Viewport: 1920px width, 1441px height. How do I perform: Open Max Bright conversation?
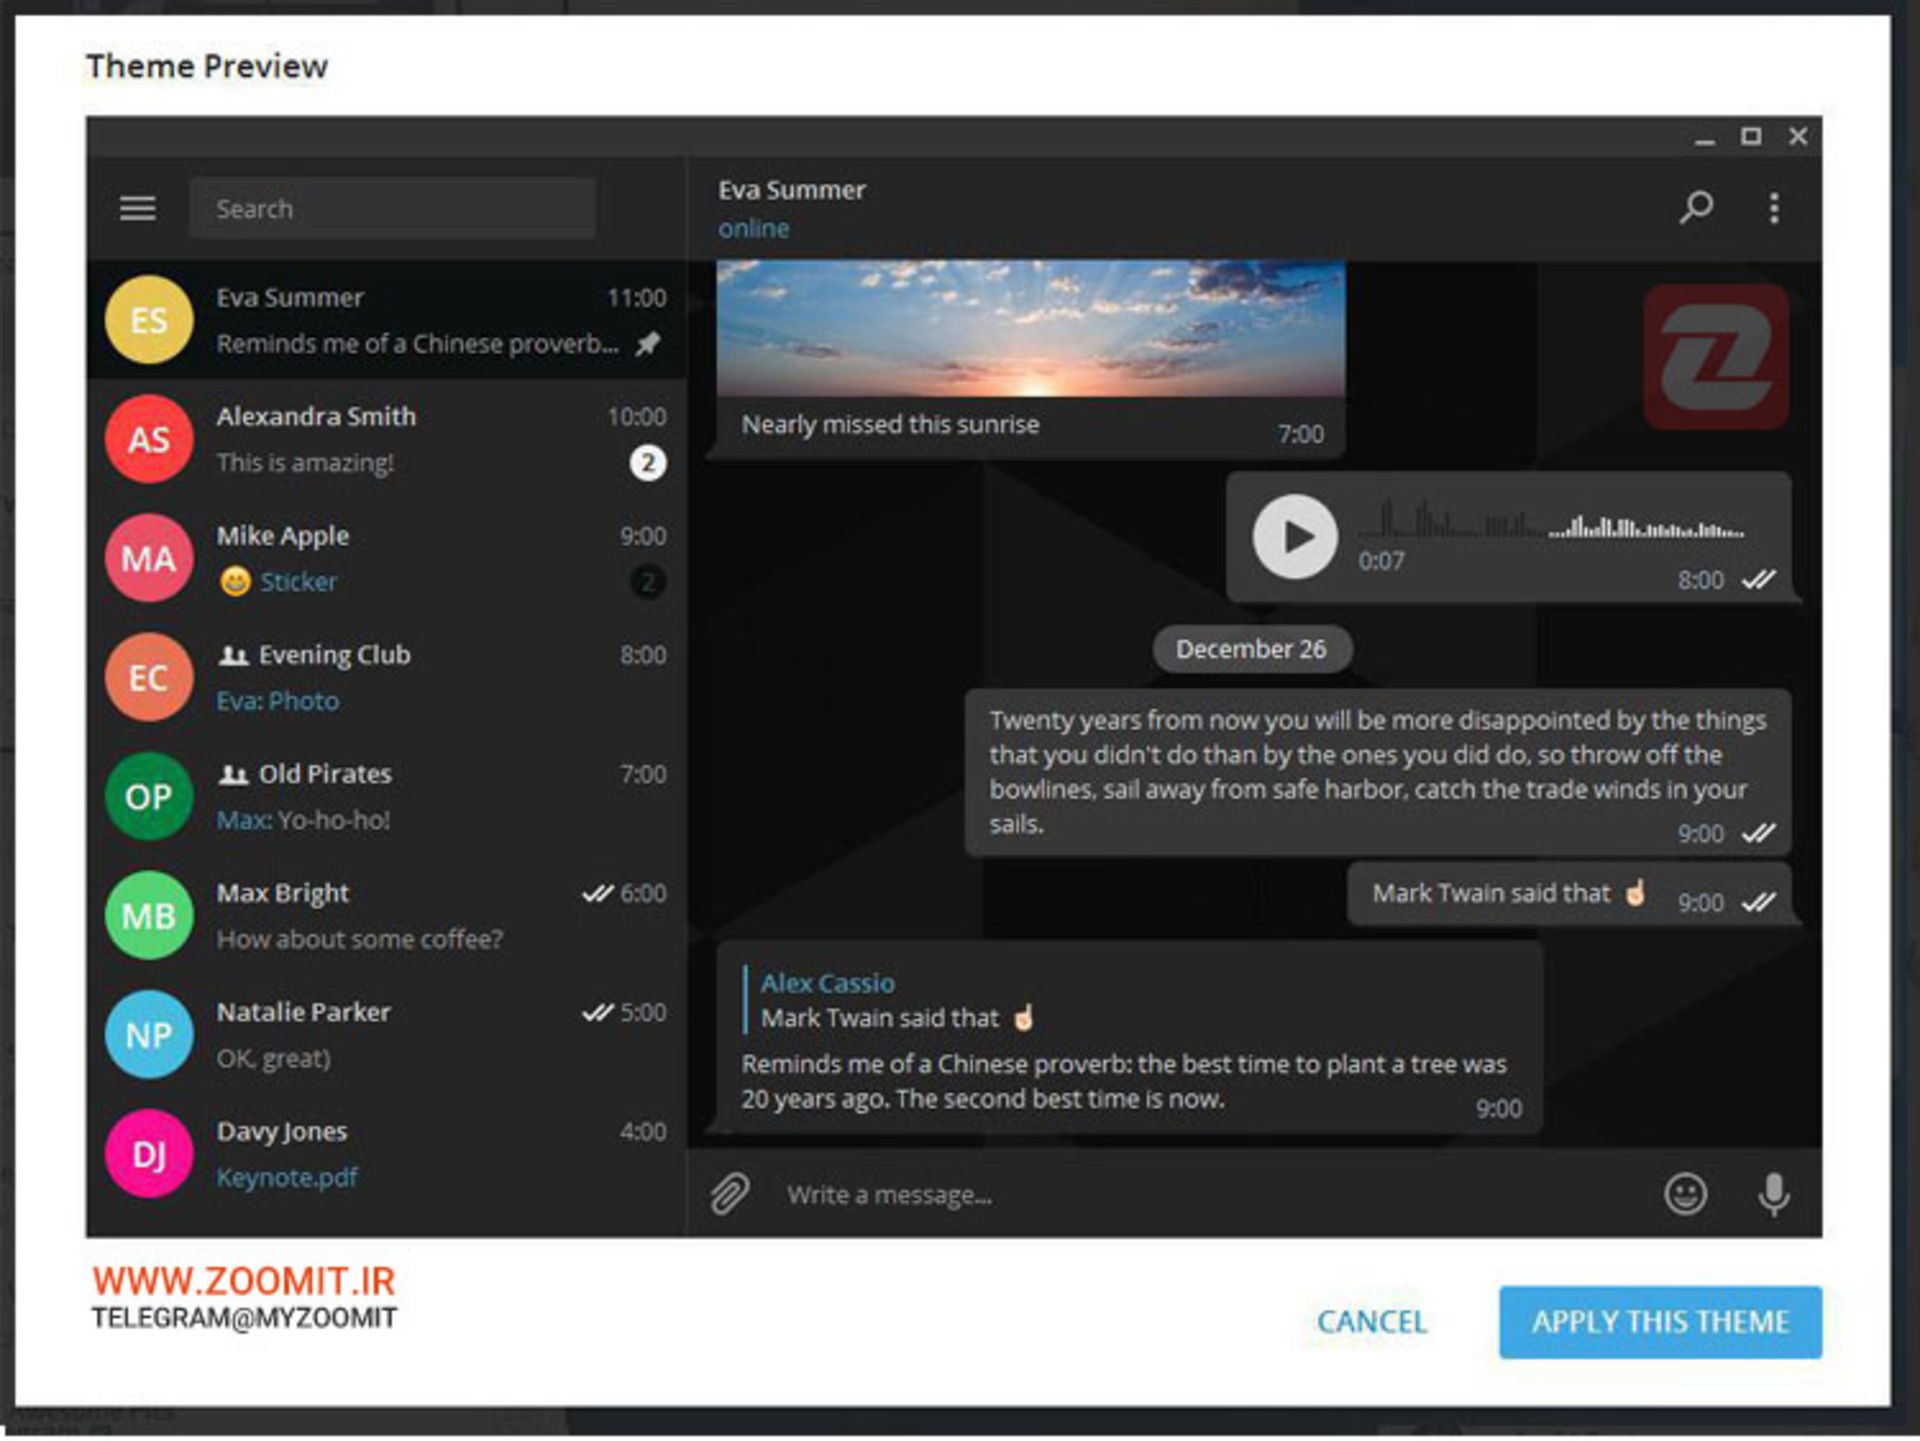[400, 915]
